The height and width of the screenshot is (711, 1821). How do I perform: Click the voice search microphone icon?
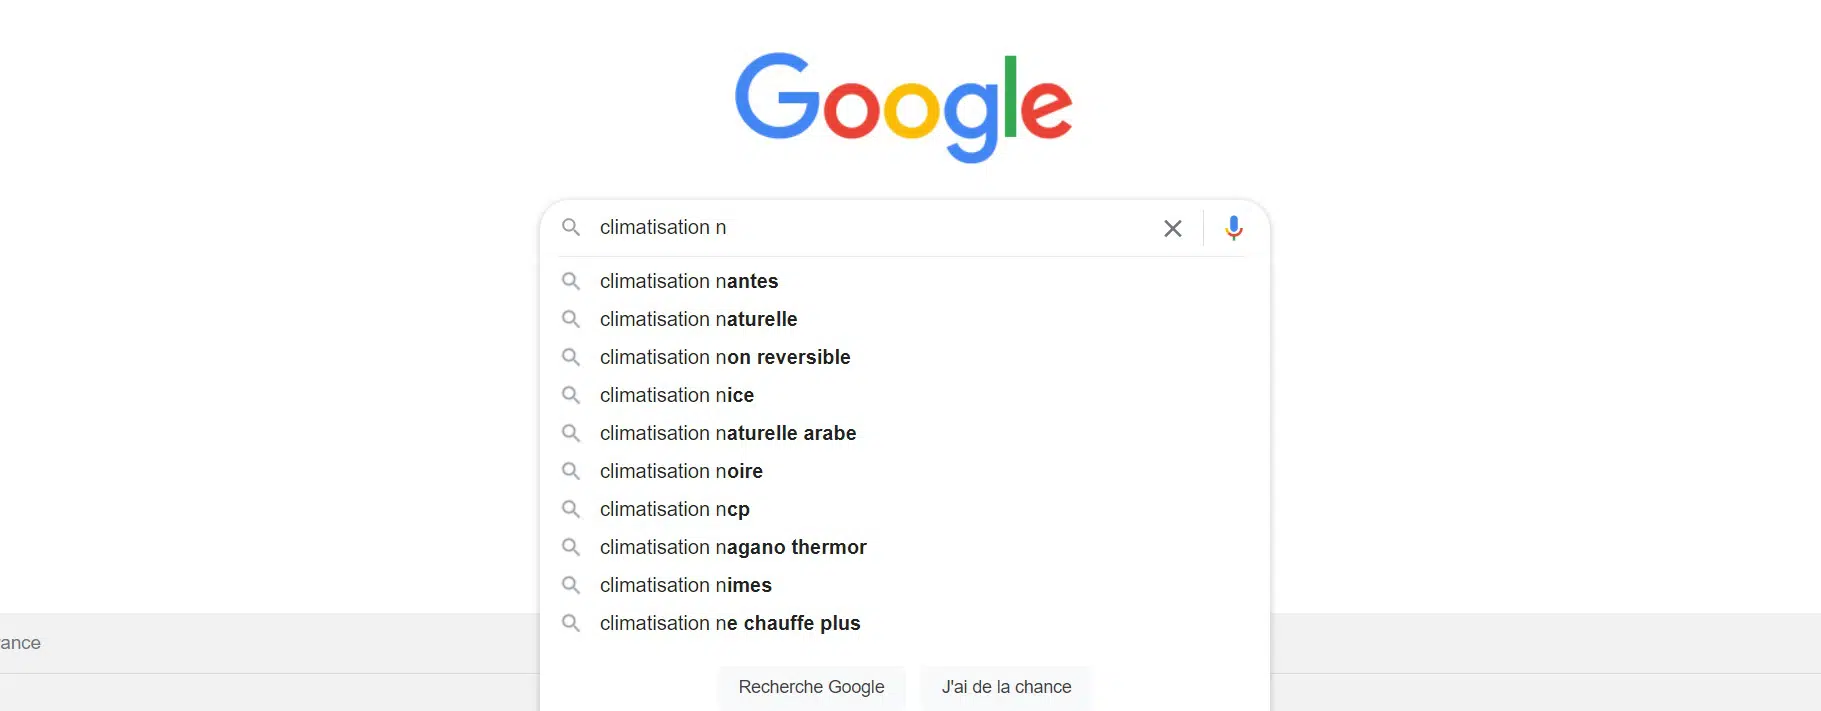1234,228
